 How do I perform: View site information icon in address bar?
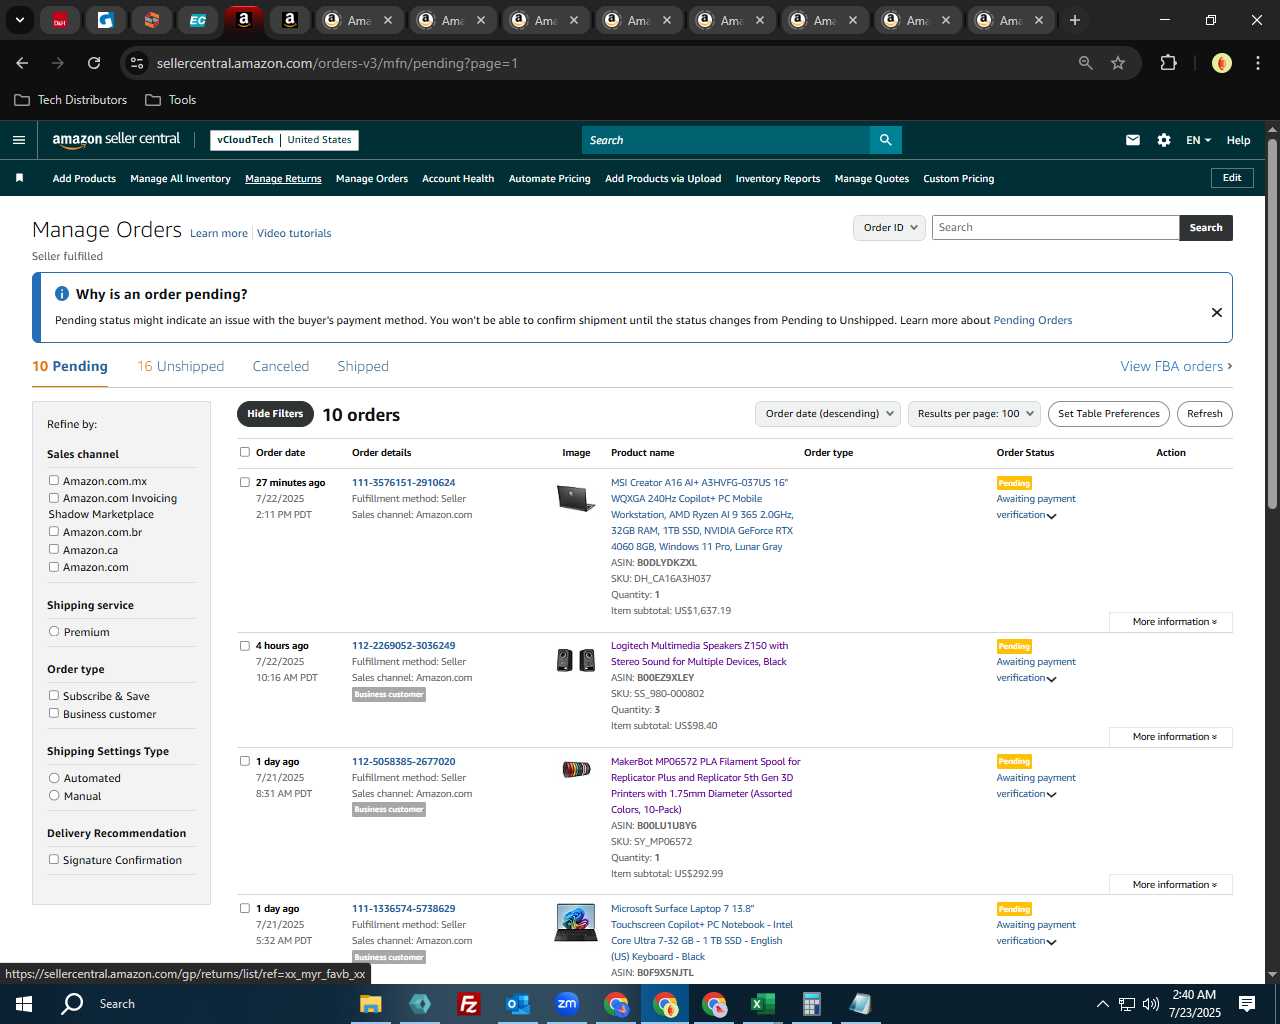[x=137, y=63]
